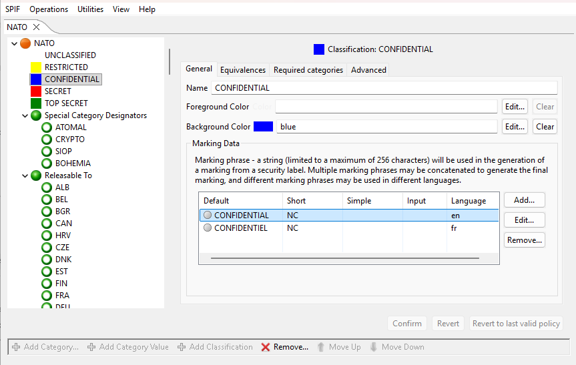Image resolution: width=576 pixels, height=365 pixels.
Task: Collapse Special Category Designators node
Action: point(25,116)
